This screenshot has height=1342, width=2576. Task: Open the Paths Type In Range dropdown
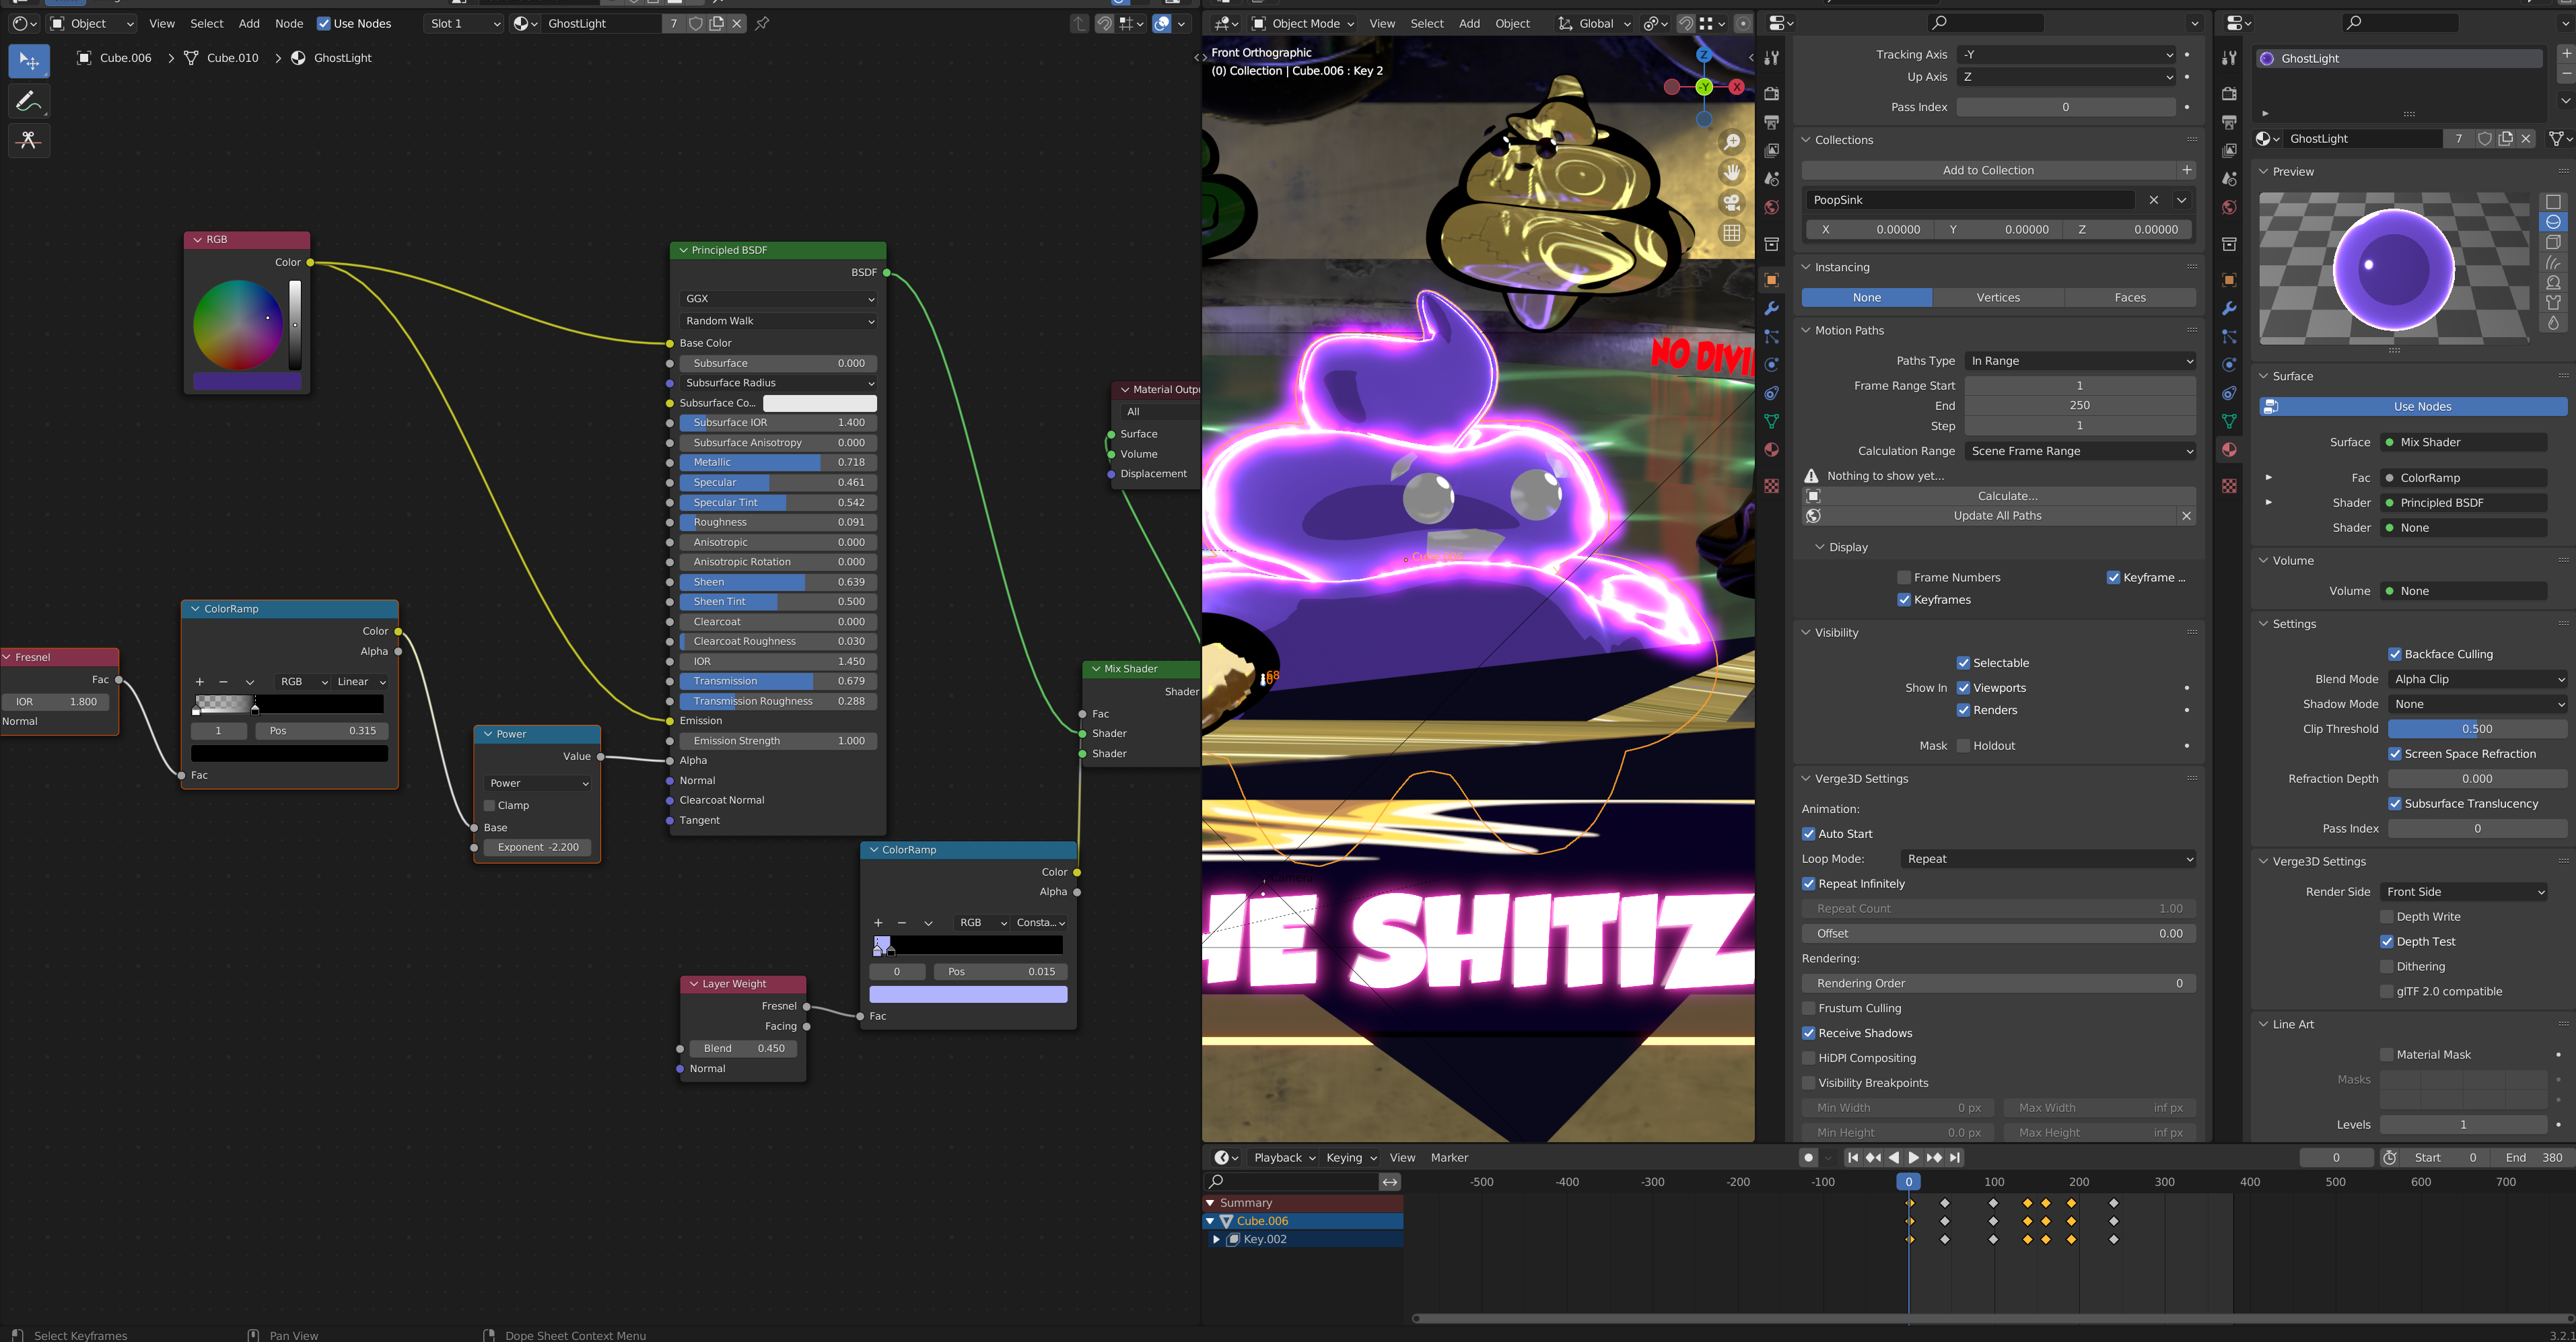tap(2080, 361)
